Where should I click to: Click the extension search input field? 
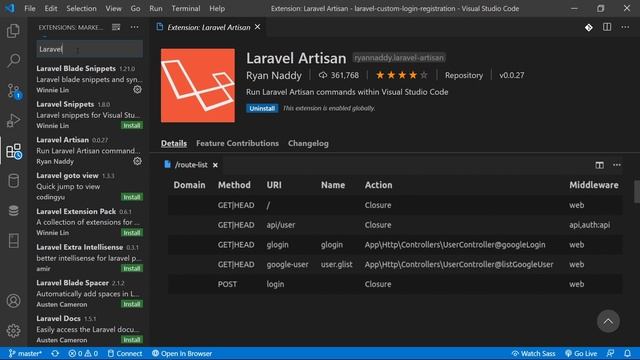pos(89,49)
